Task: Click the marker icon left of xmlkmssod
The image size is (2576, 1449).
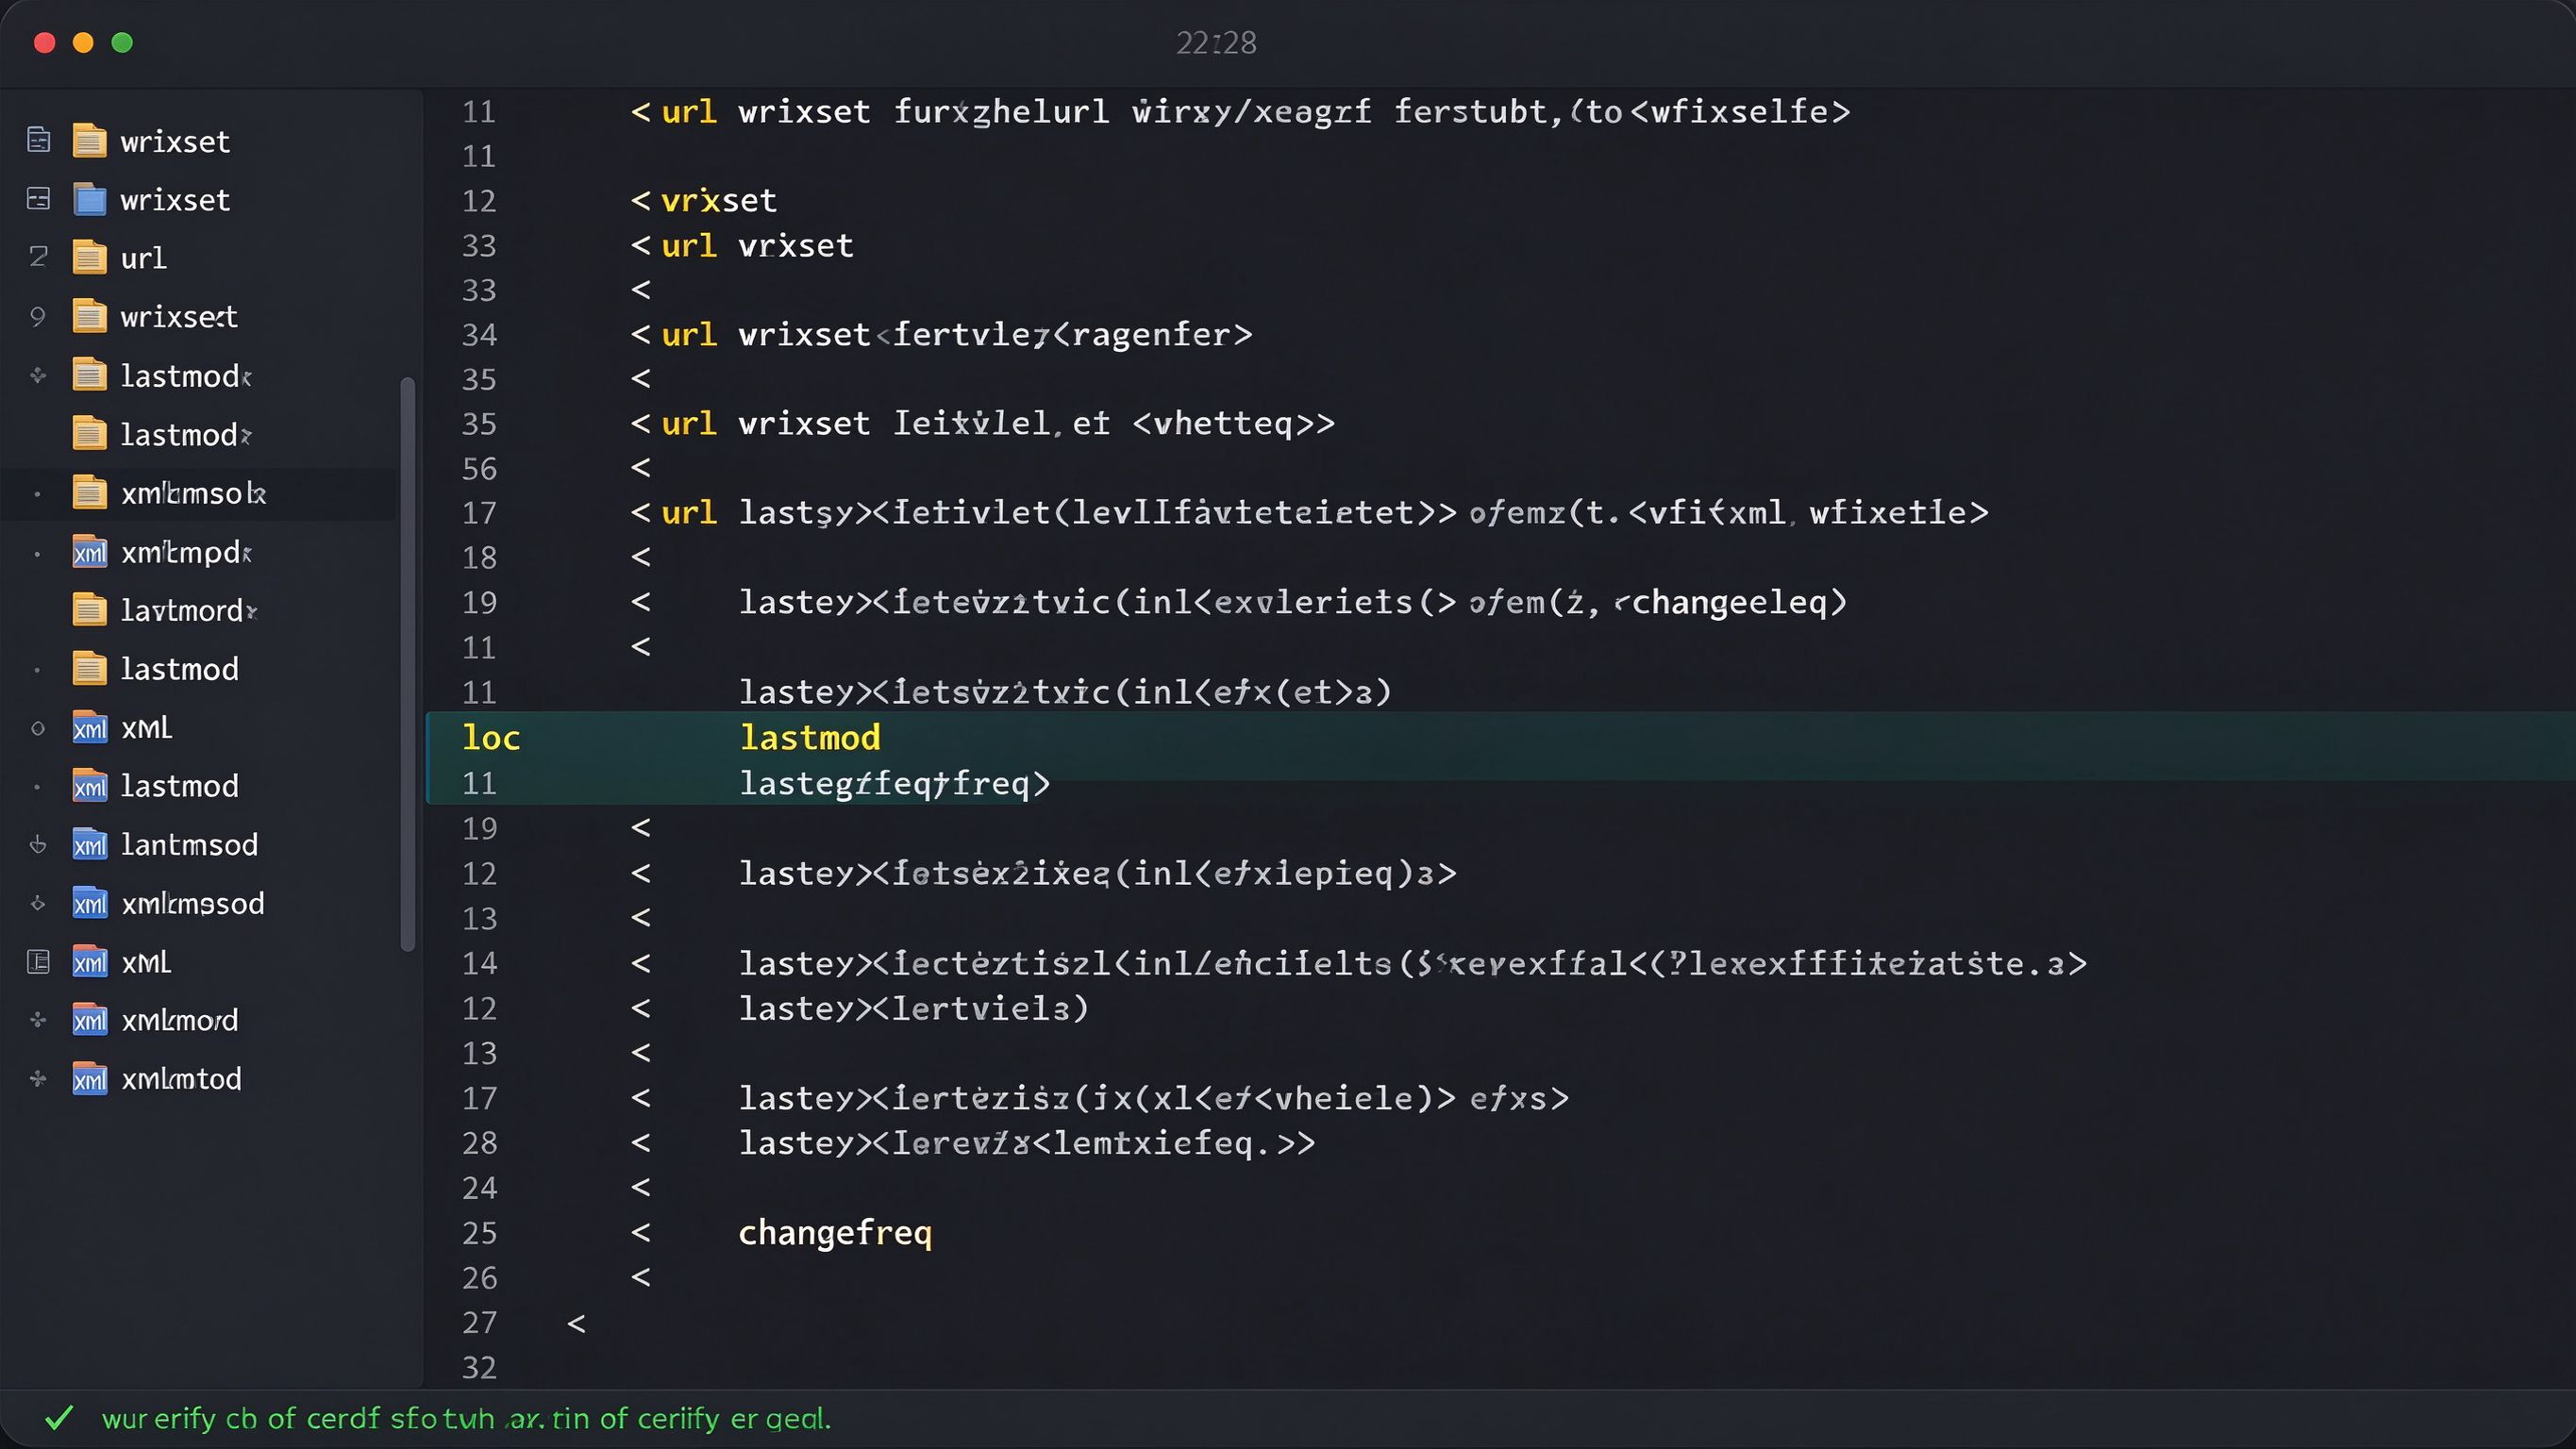Action: [38, 903]
